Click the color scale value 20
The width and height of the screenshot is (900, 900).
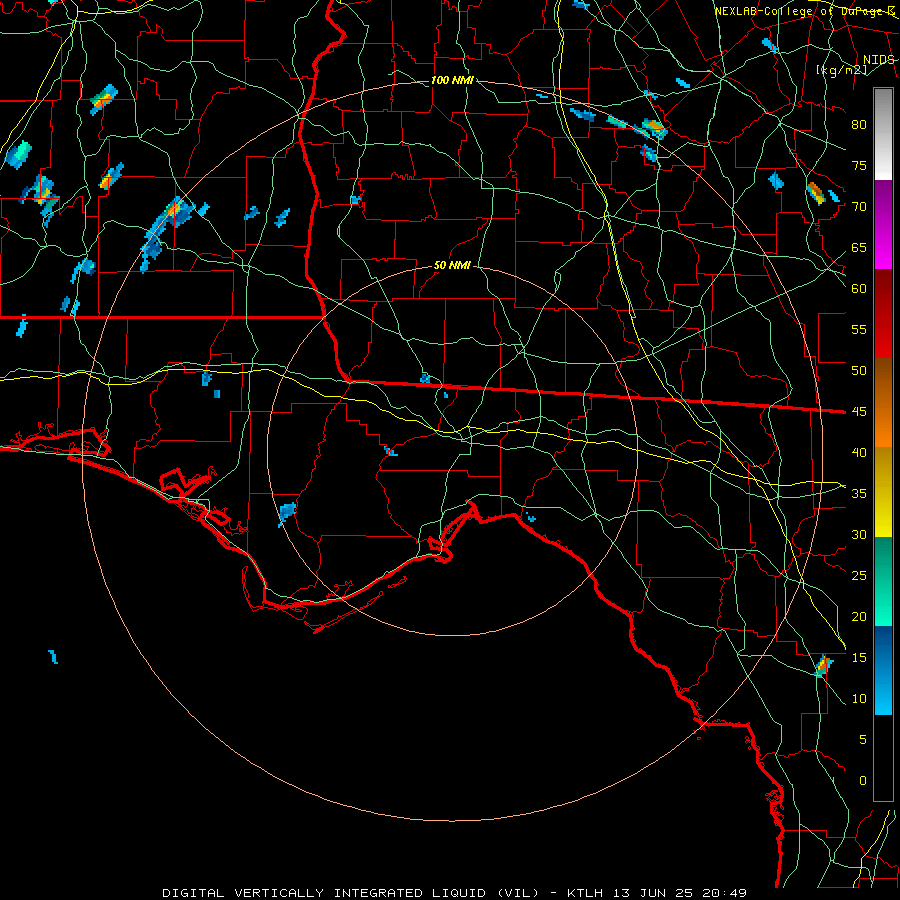coord(859,616)
